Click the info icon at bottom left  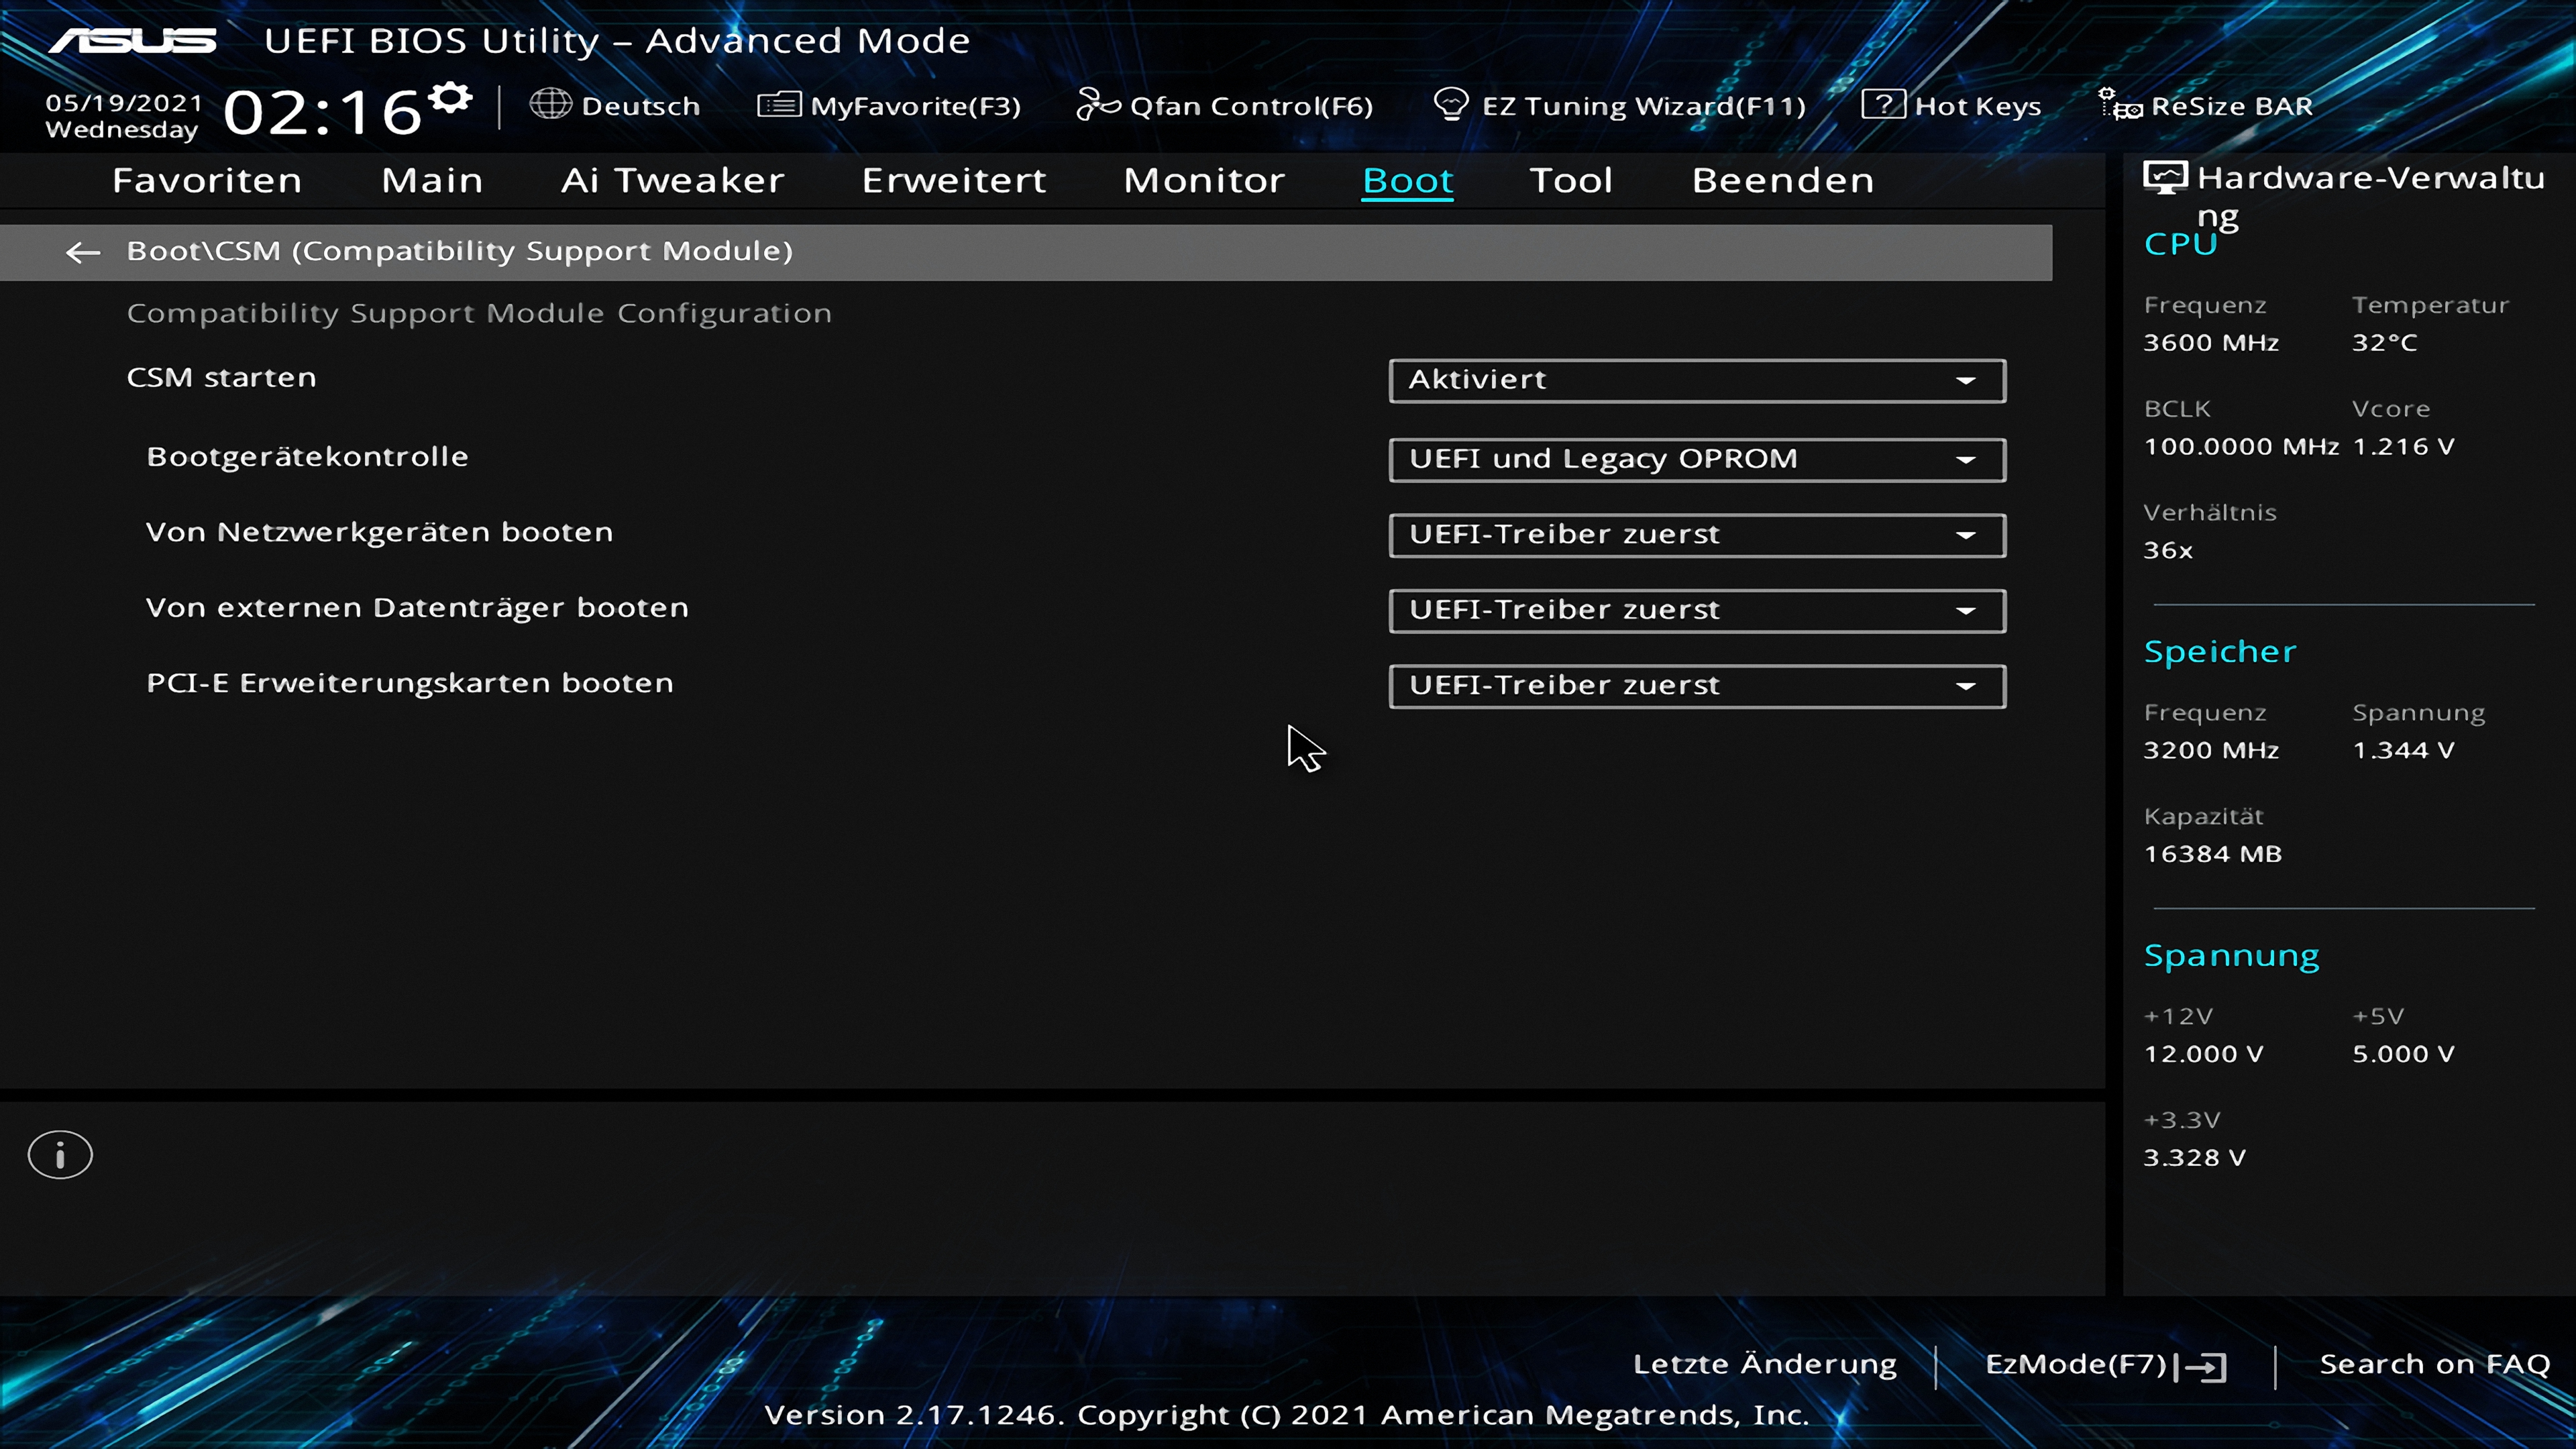(x=60, y=1155)
